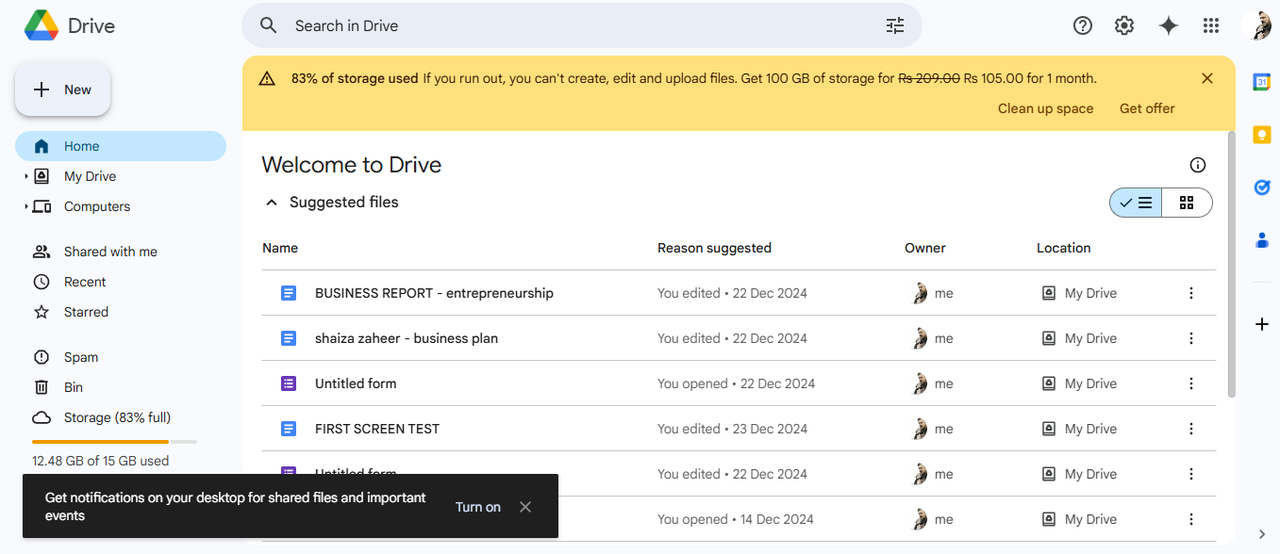1280x554 pixels.
Task: Open Settings gear icon
Action: [x=1125, y=26]
